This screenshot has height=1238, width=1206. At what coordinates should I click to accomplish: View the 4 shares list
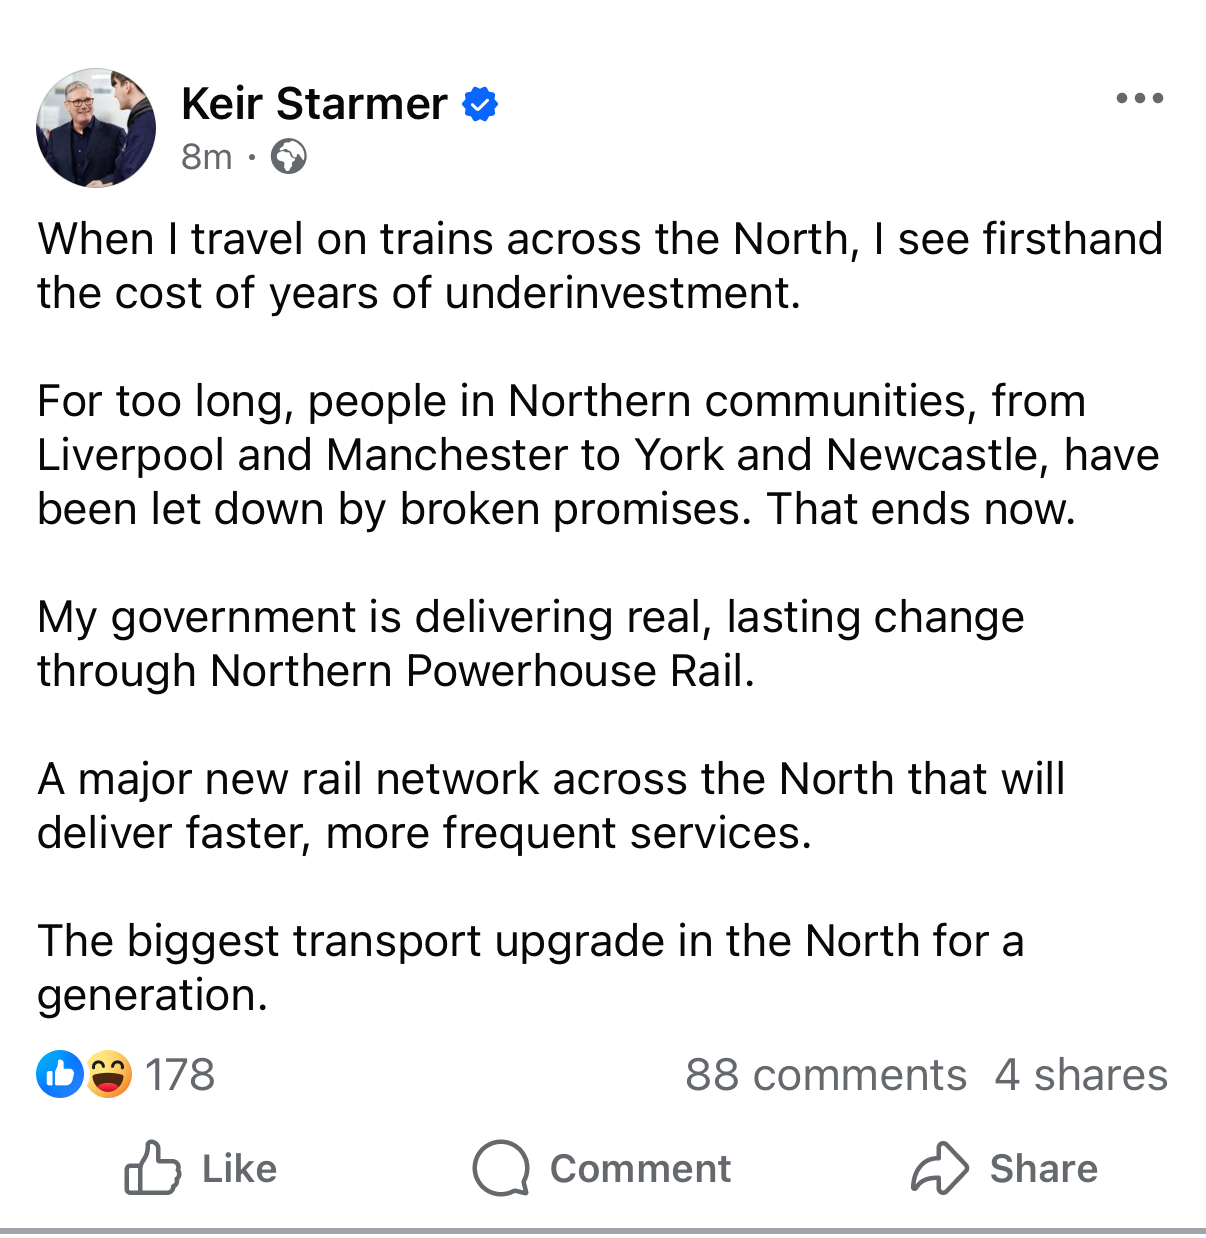(x=1080, y=1075)
